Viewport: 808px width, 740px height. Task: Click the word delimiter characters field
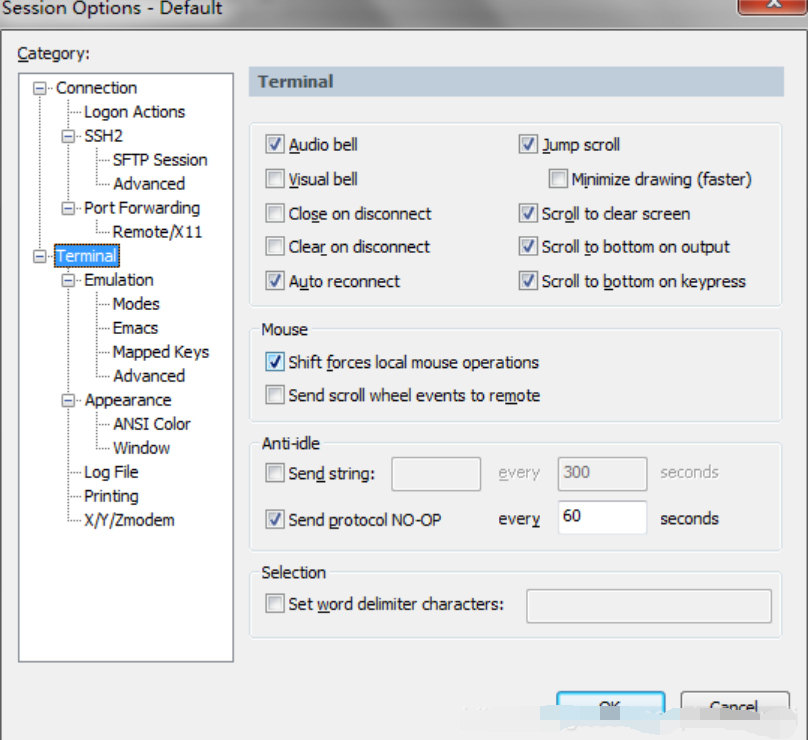click(x=649, y=606)
